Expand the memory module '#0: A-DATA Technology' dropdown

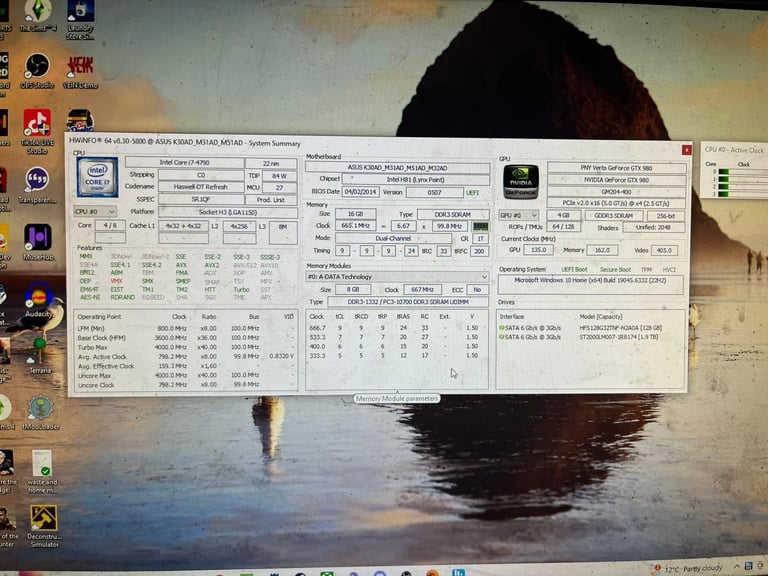tap(397, 277)
